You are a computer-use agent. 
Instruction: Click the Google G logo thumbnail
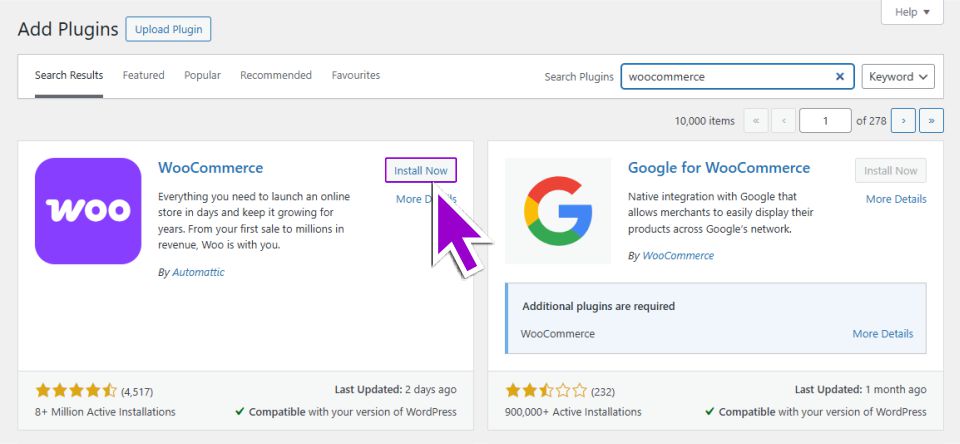click(x=558, y=211)
